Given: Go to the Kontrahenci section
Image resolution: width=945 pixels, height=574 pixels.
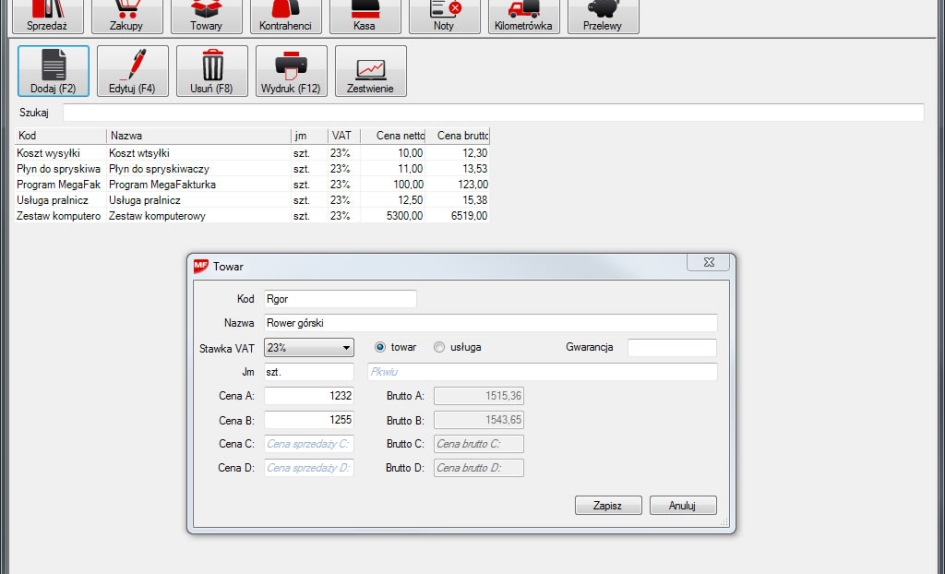Looking at the screenshot, I should (x=285, y=16).
